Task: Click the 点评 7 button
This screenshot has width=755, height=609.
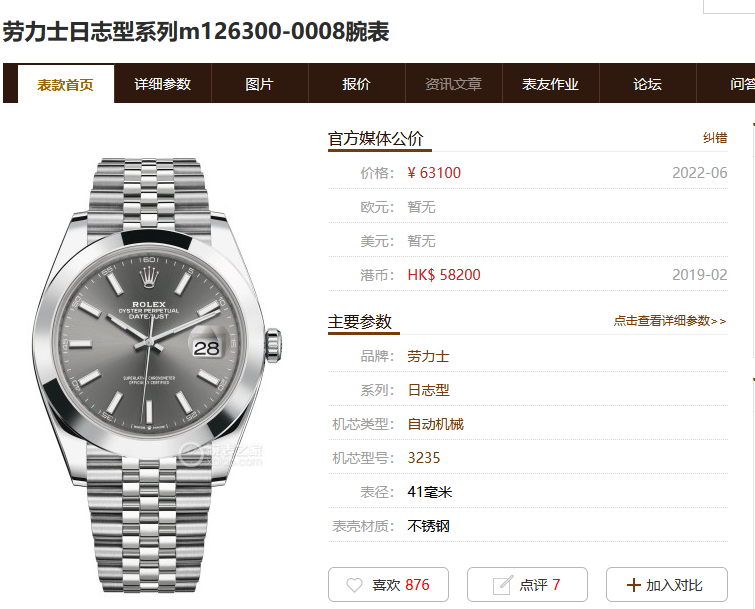Action: [x=527, y=584]
